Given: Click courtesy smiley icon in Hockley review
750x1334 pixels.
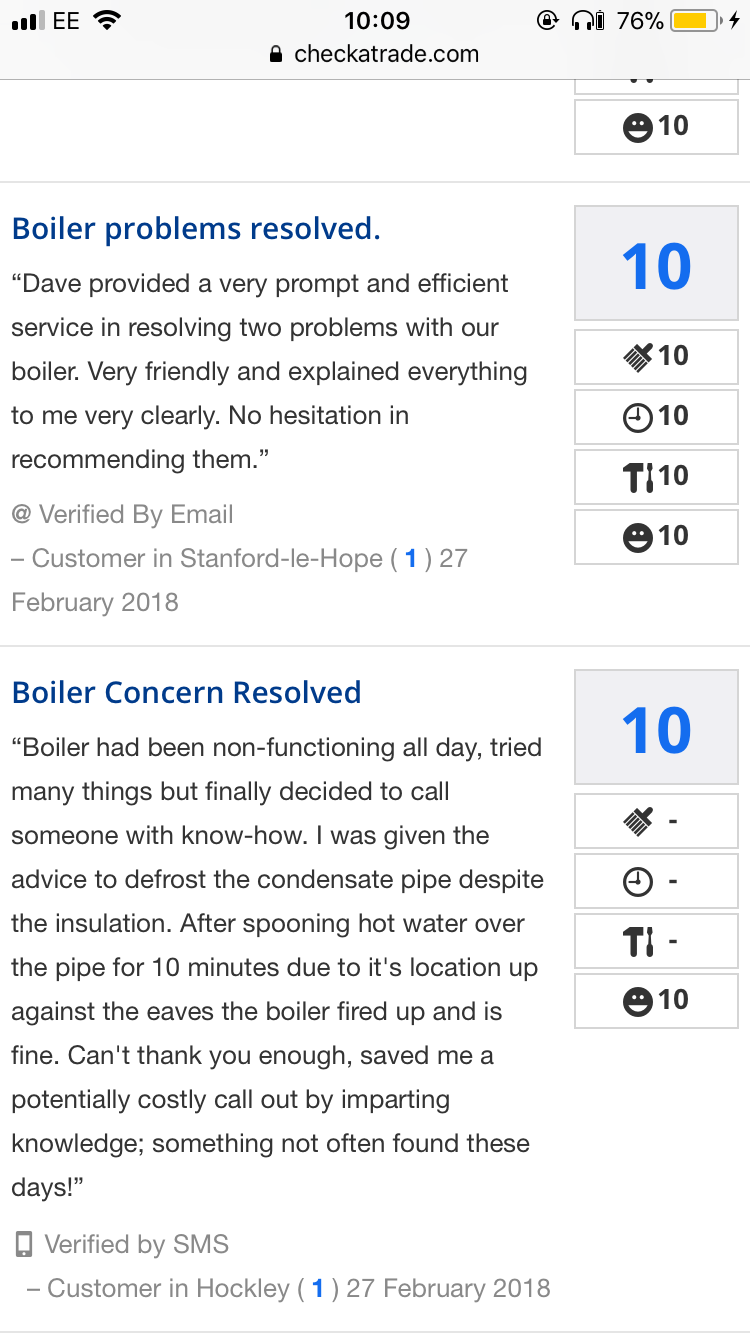Looking at the screenshot, I should [637, 1000].
